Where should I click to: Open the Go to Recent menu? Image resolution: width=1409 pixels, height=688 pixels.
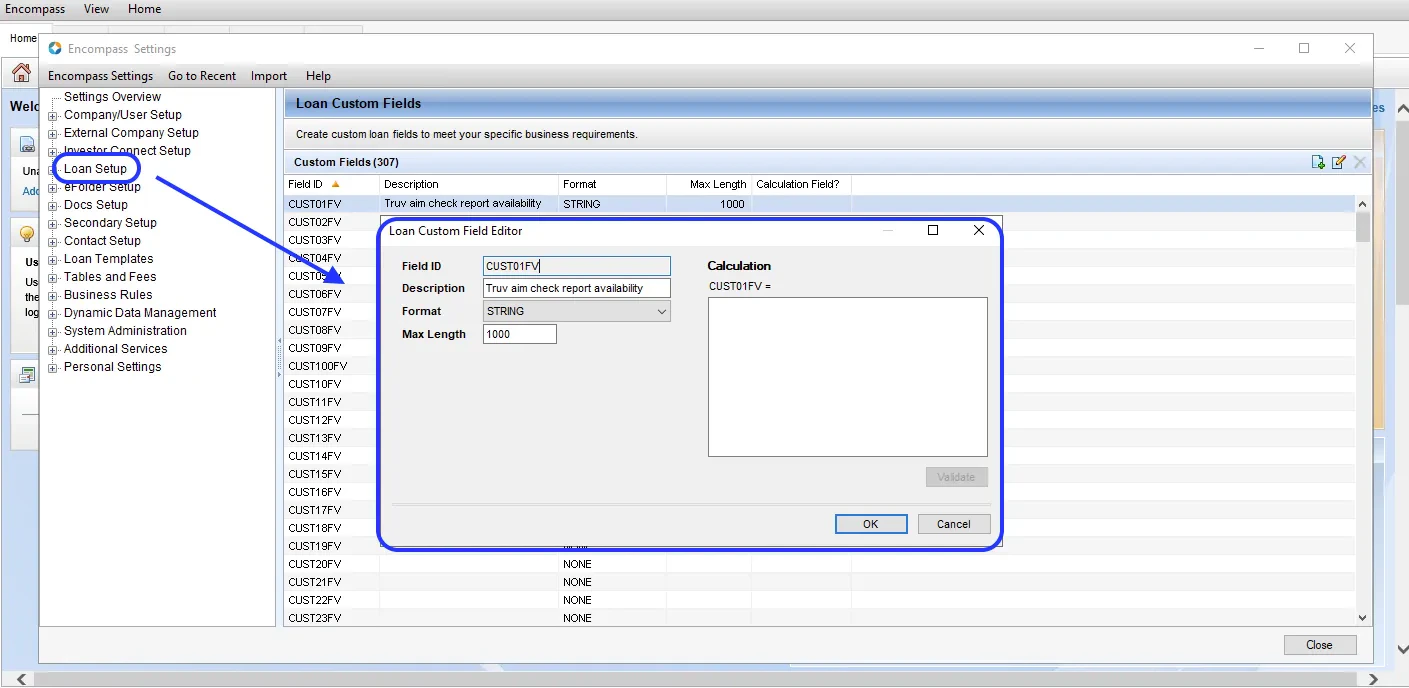point(201,75)
